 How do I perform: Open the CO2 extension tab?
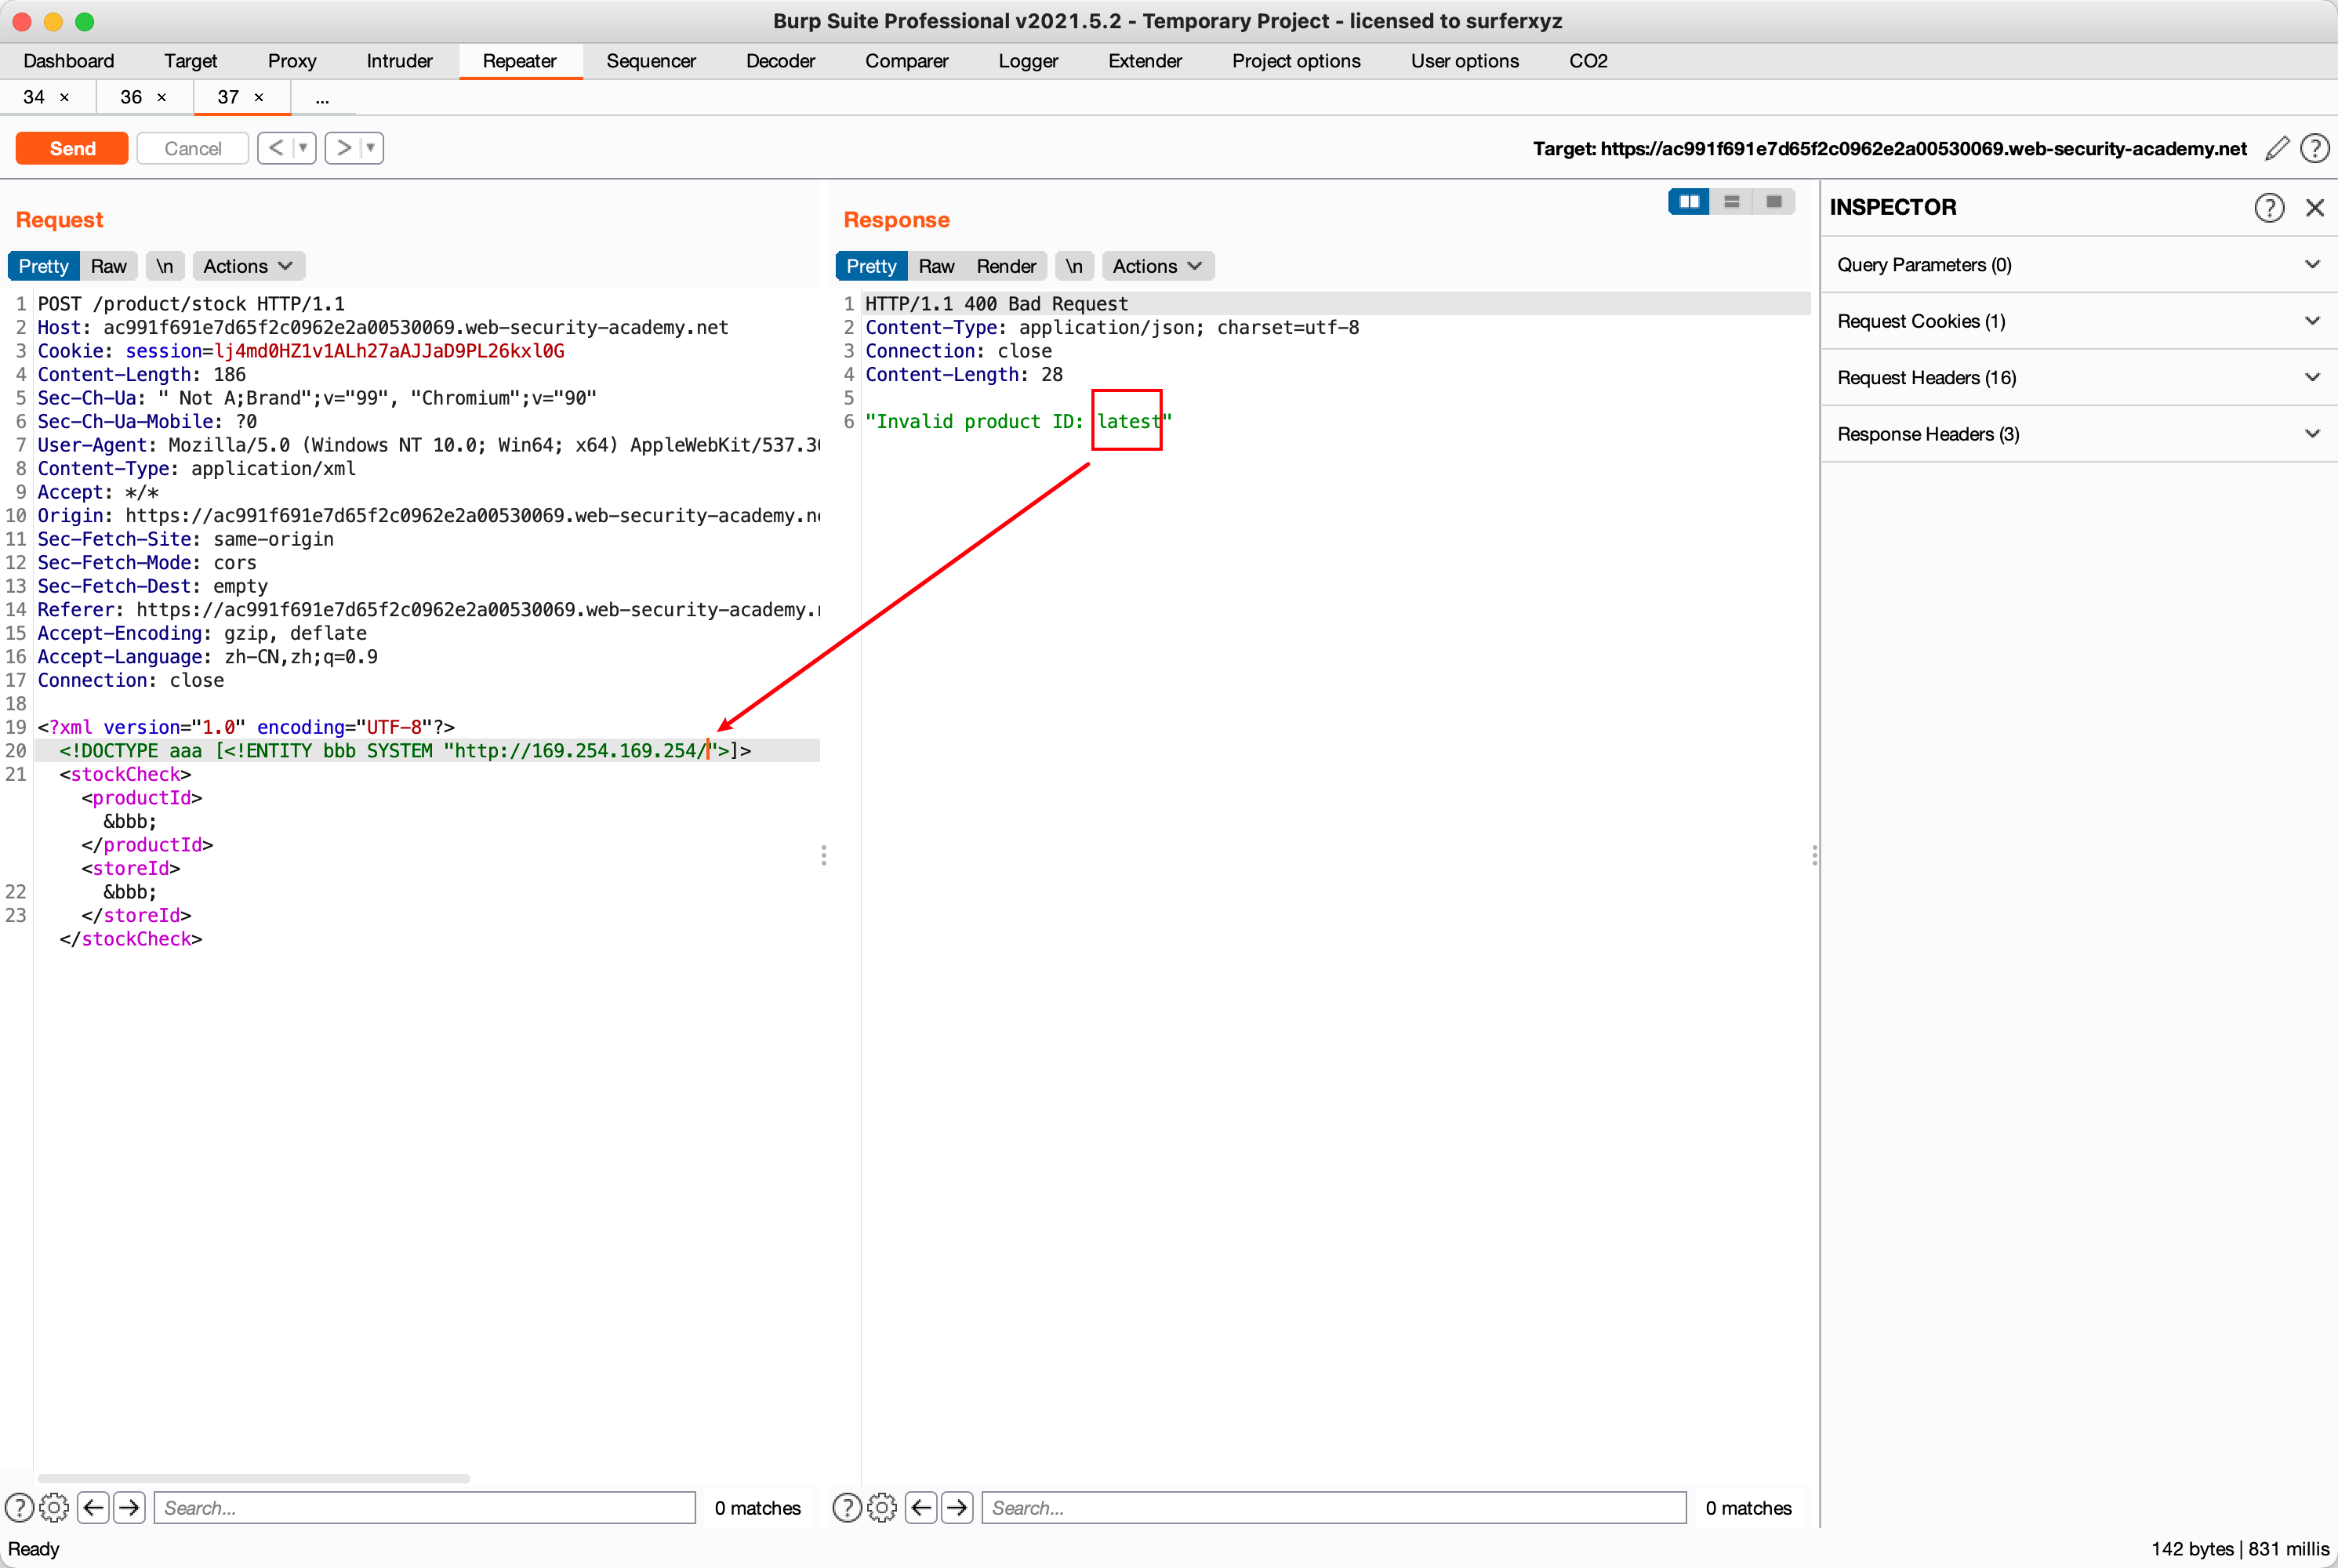(x=1588, y=61)
